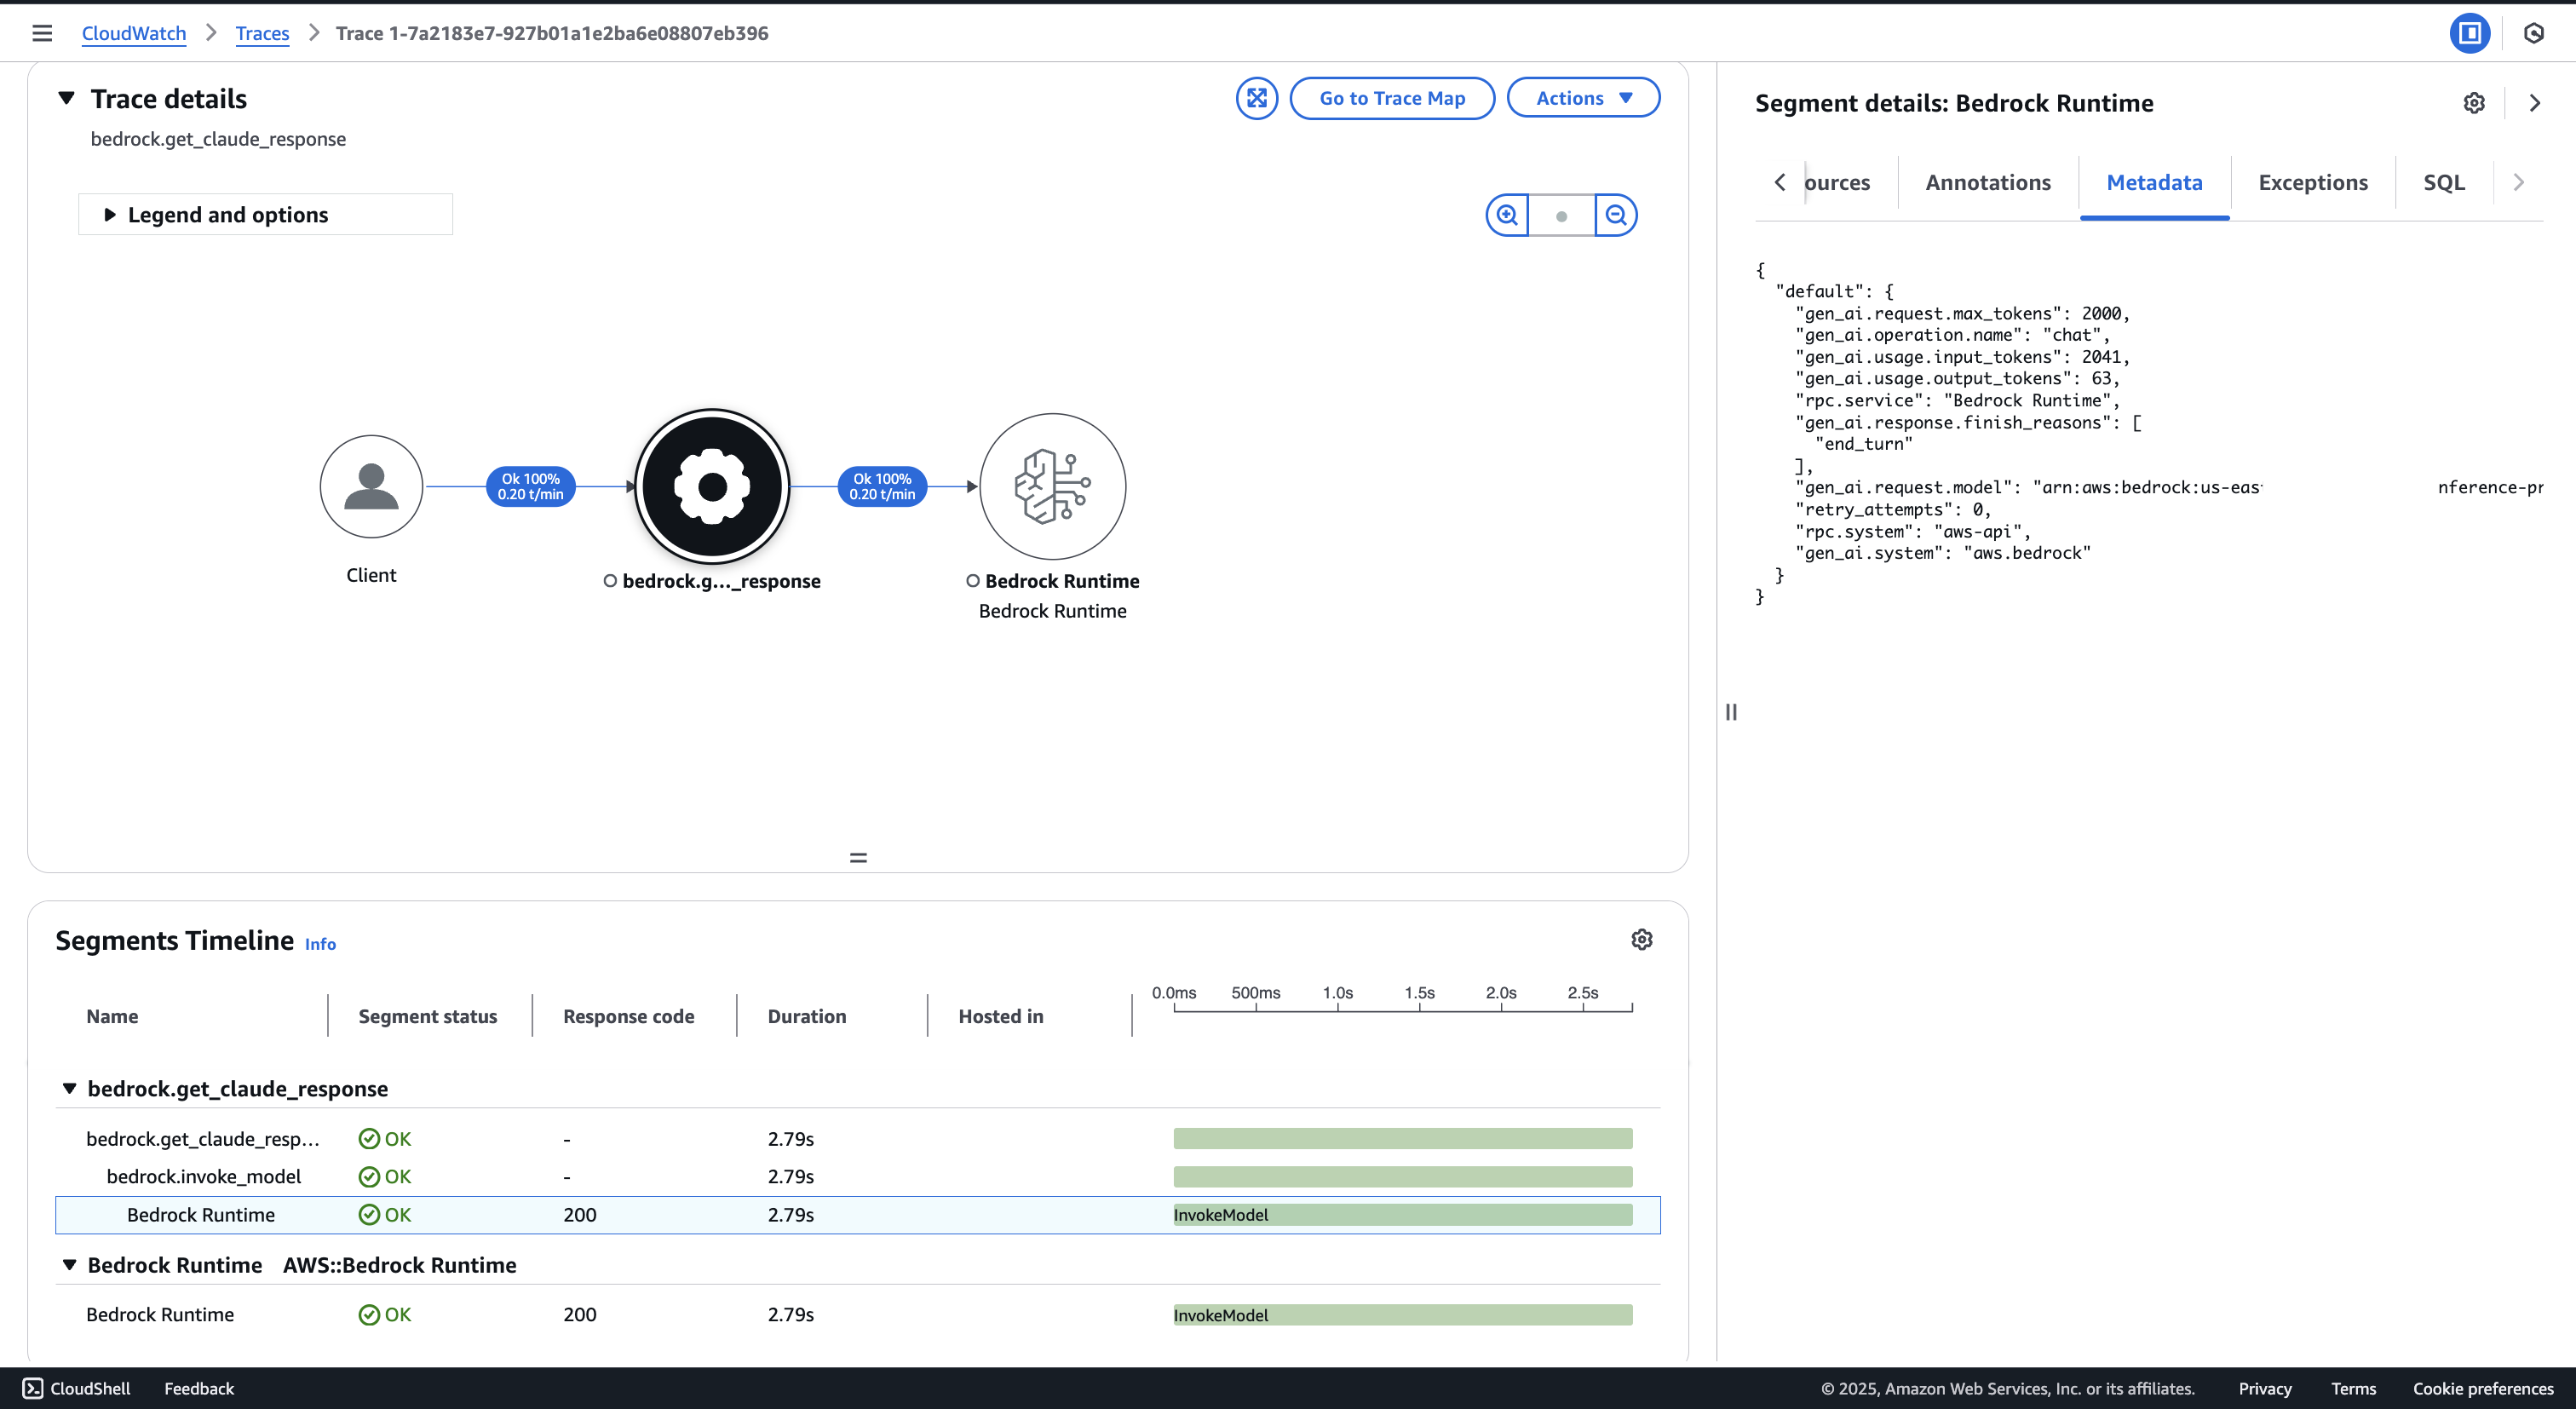2576x1409 pixels.
Task: Zoom in on the trace map
Action: pos(1506,215)
